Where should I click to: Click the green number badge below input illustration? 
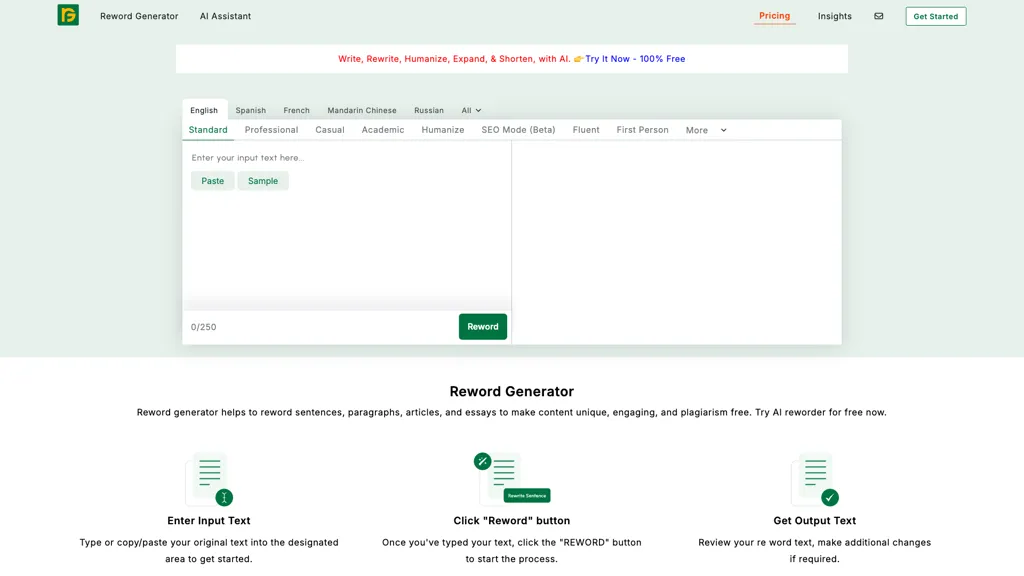(x=224, y=495)
